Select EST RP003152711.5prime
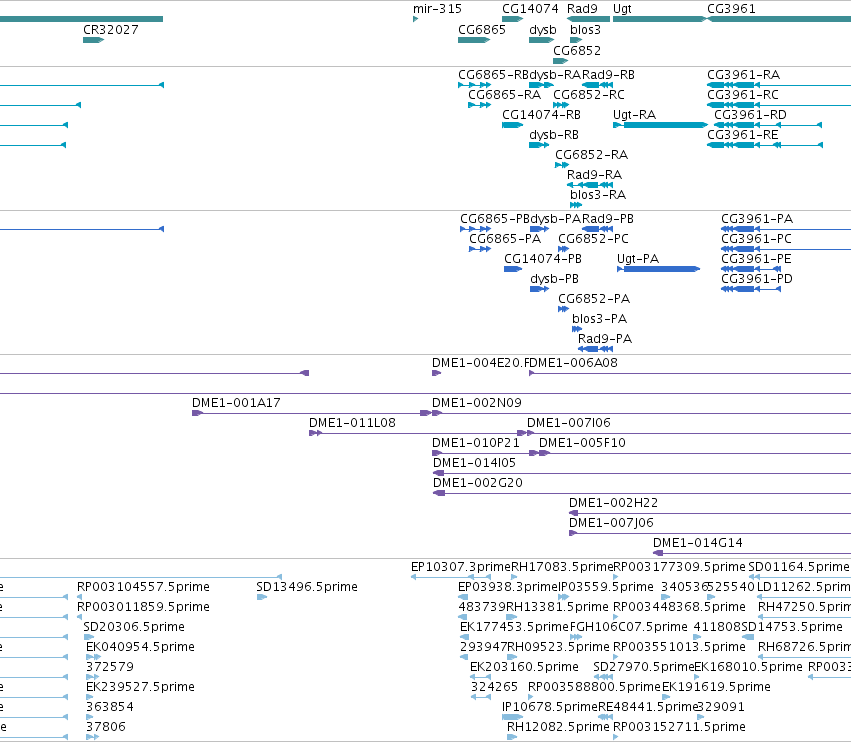Image resolution: width=851 pixels, height=742 pixels. [x=679, y=727]
